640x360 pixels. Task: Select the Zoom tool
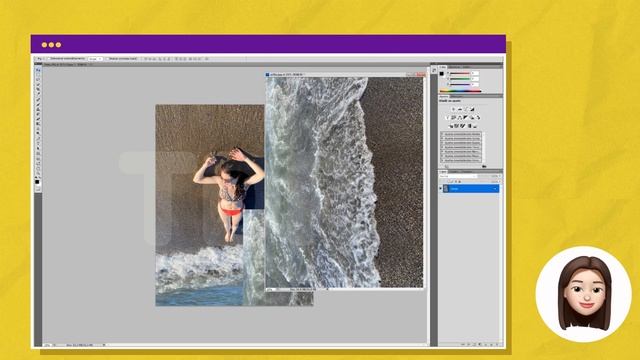click(x=38, y=173)
